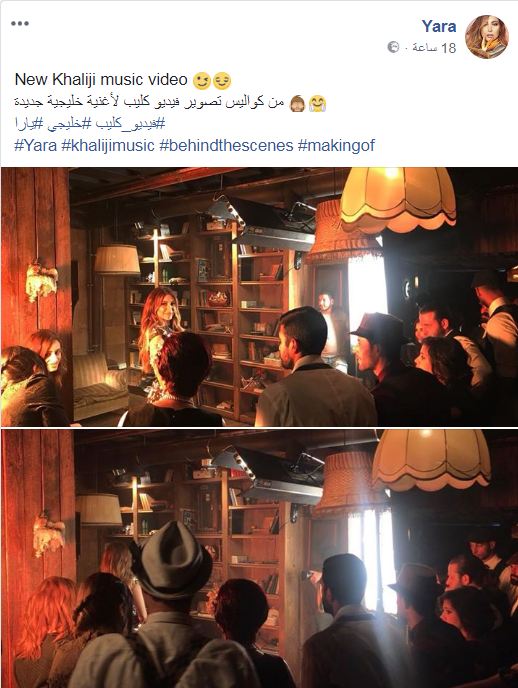
Task: Click the laughing with tears emoji
Action: [317, 104]
